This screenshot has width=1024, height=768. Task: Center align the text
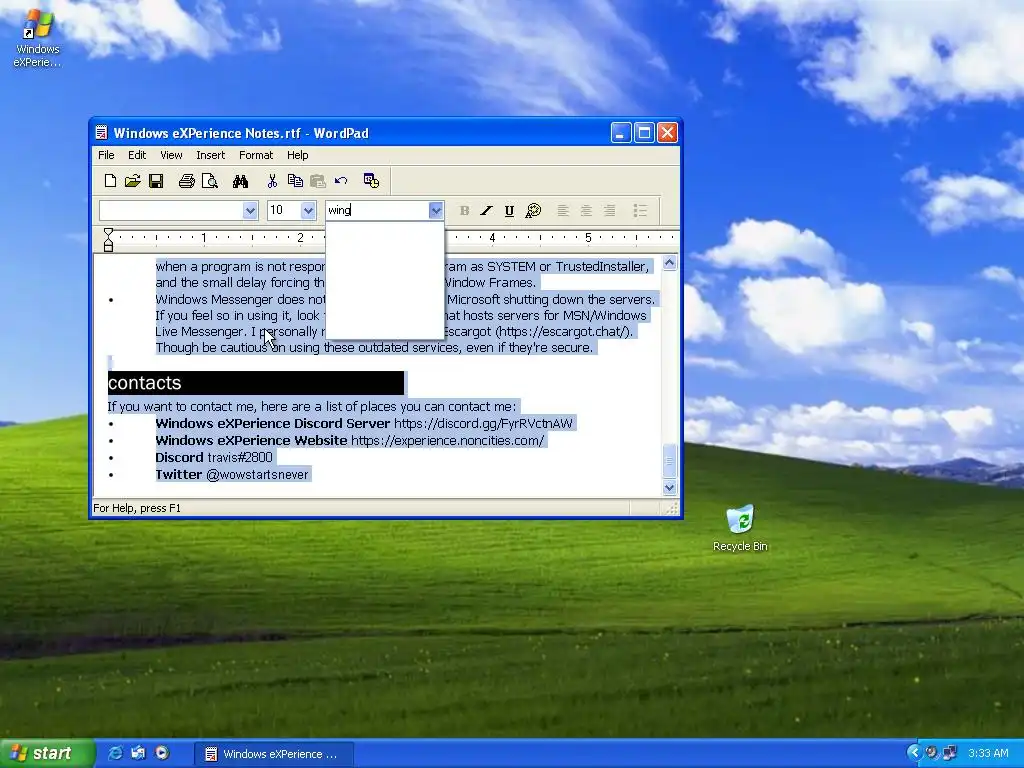[x=586, y=210]
